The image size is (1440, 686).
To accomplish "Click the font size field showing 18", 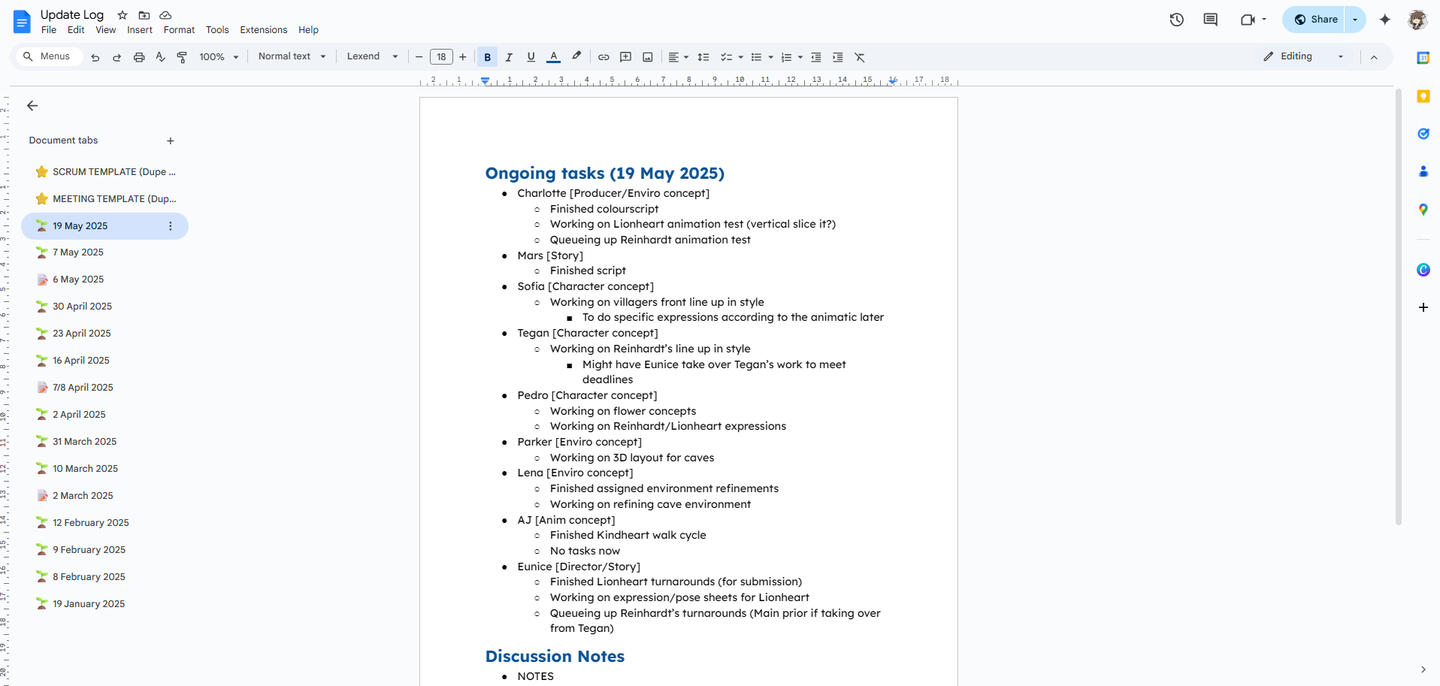I will (x=441, y=57).
